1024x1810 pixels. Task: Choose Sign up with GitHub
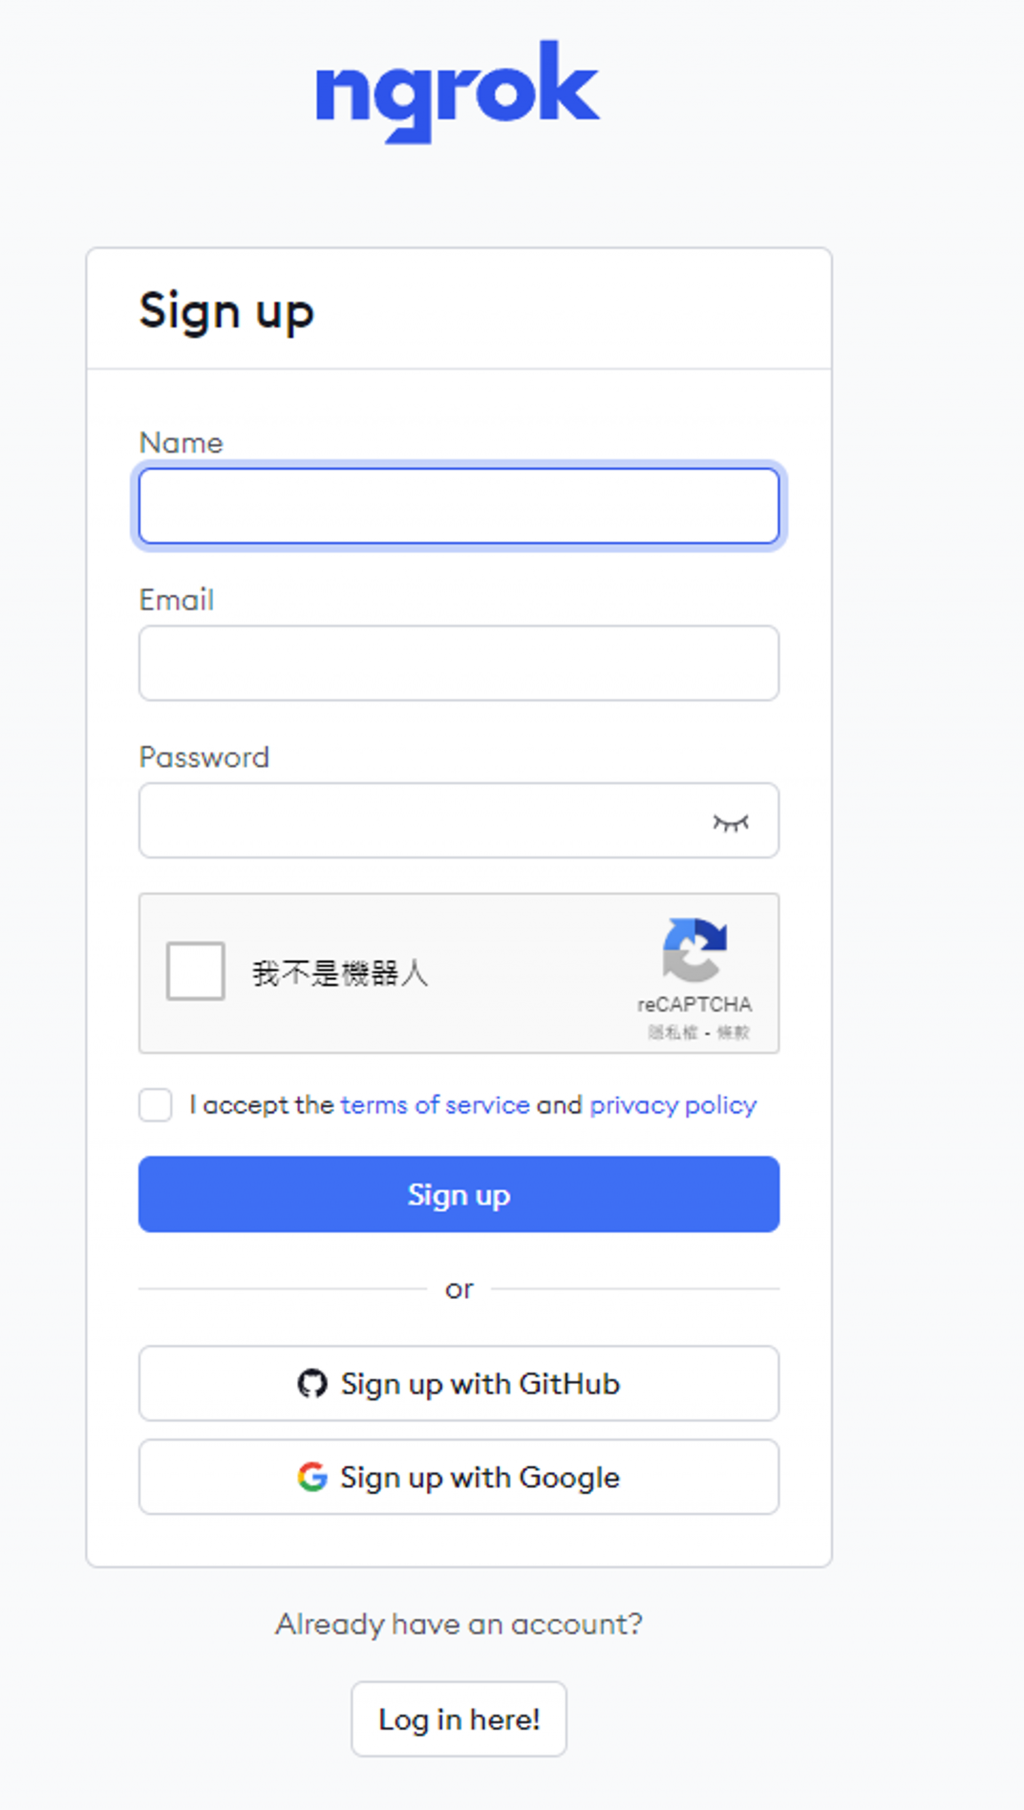(459, 1383)
